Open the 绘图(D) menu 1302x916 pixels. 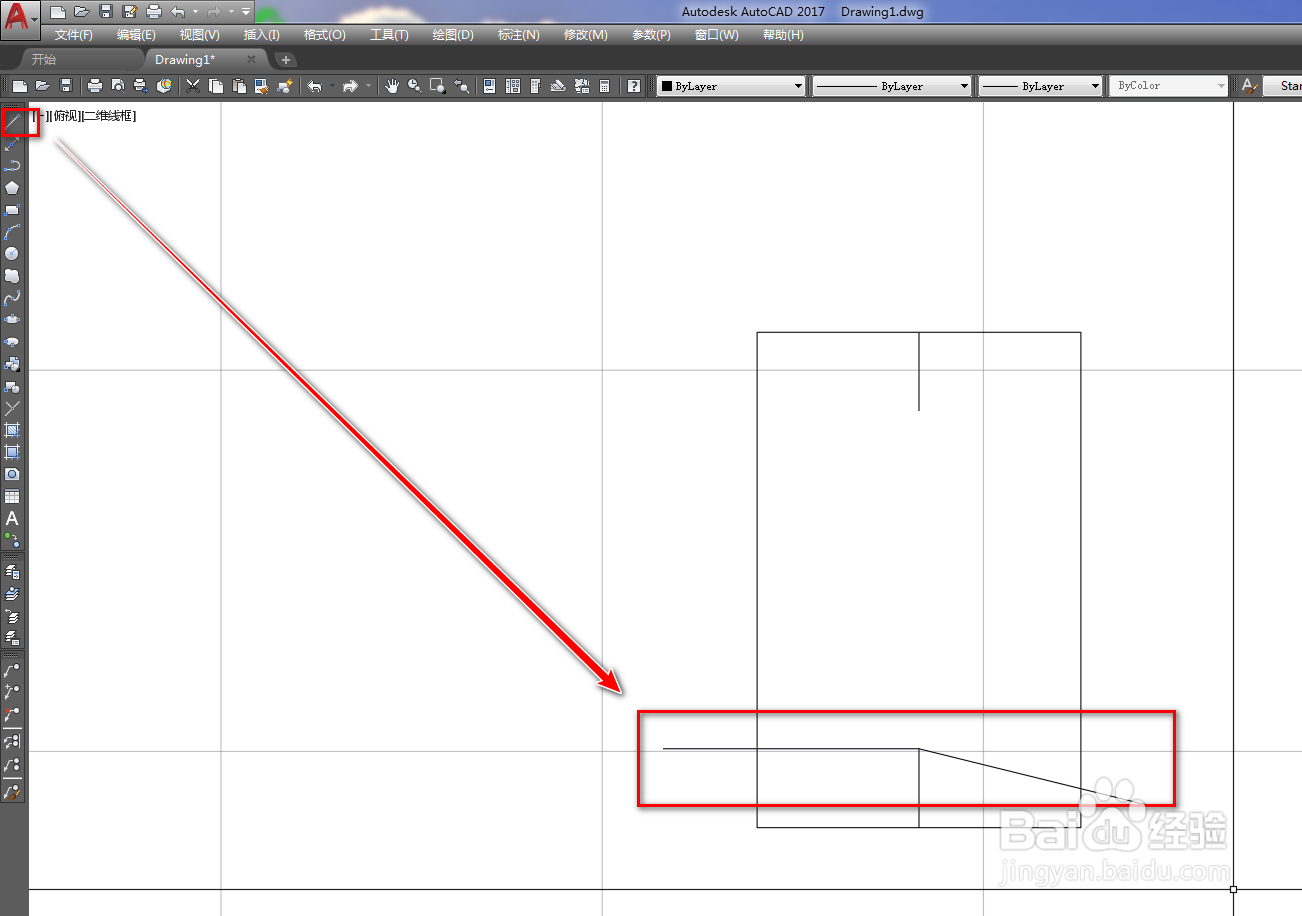click(x=453, y=35)
